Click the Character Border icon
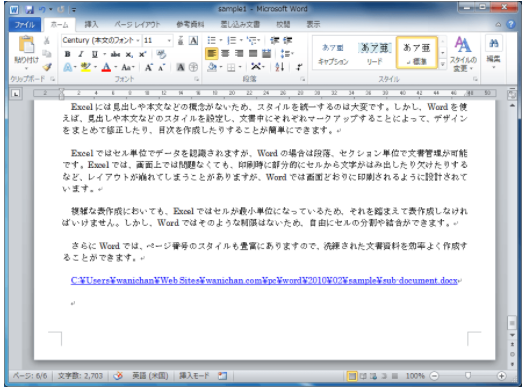 pos(193,41)
